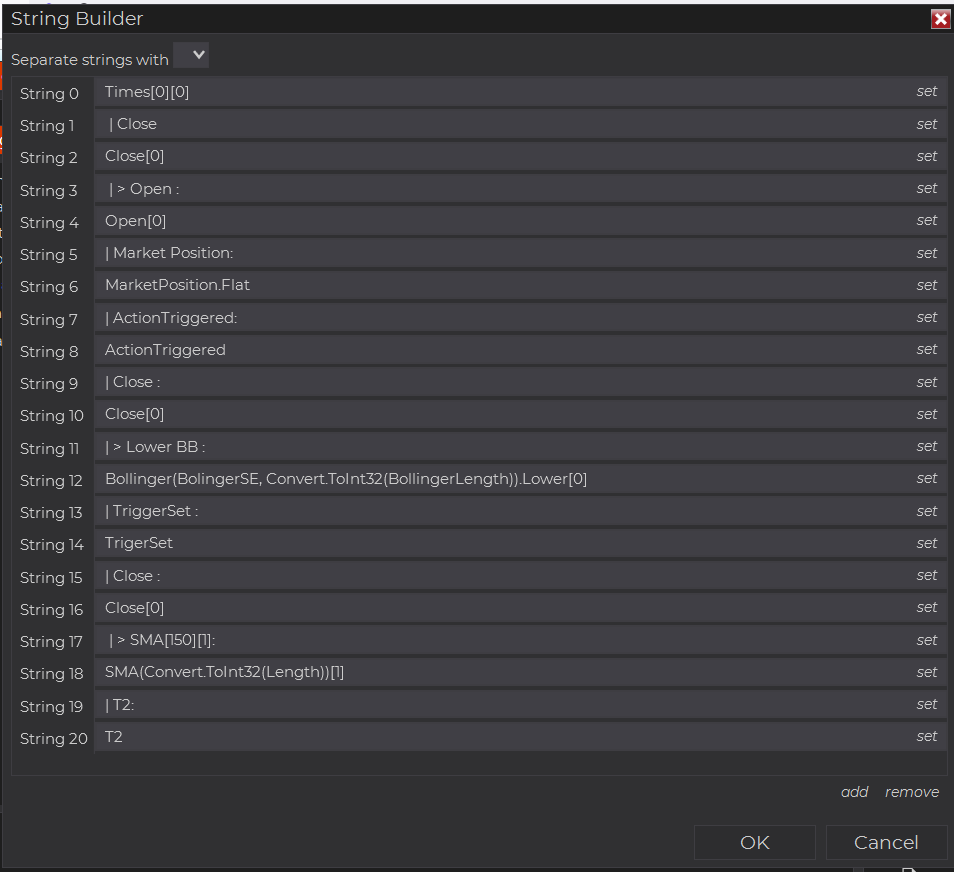
Task: Click set link for String 0
Action: point(927,91)
